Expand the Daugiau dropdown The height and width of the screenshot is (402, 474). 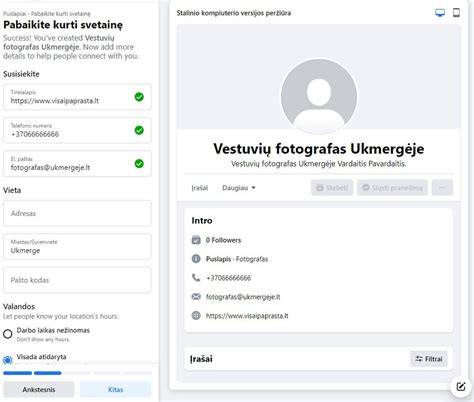[x=239, y=188]
